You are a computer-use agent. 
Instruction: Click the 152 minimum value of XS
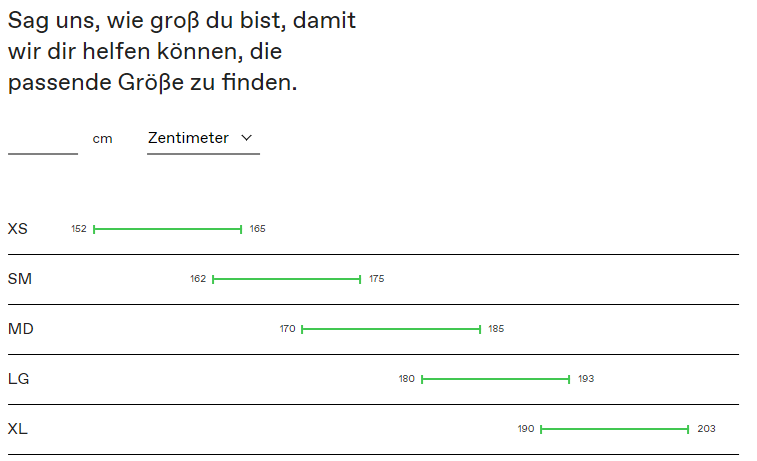click(x=79, y=229)
